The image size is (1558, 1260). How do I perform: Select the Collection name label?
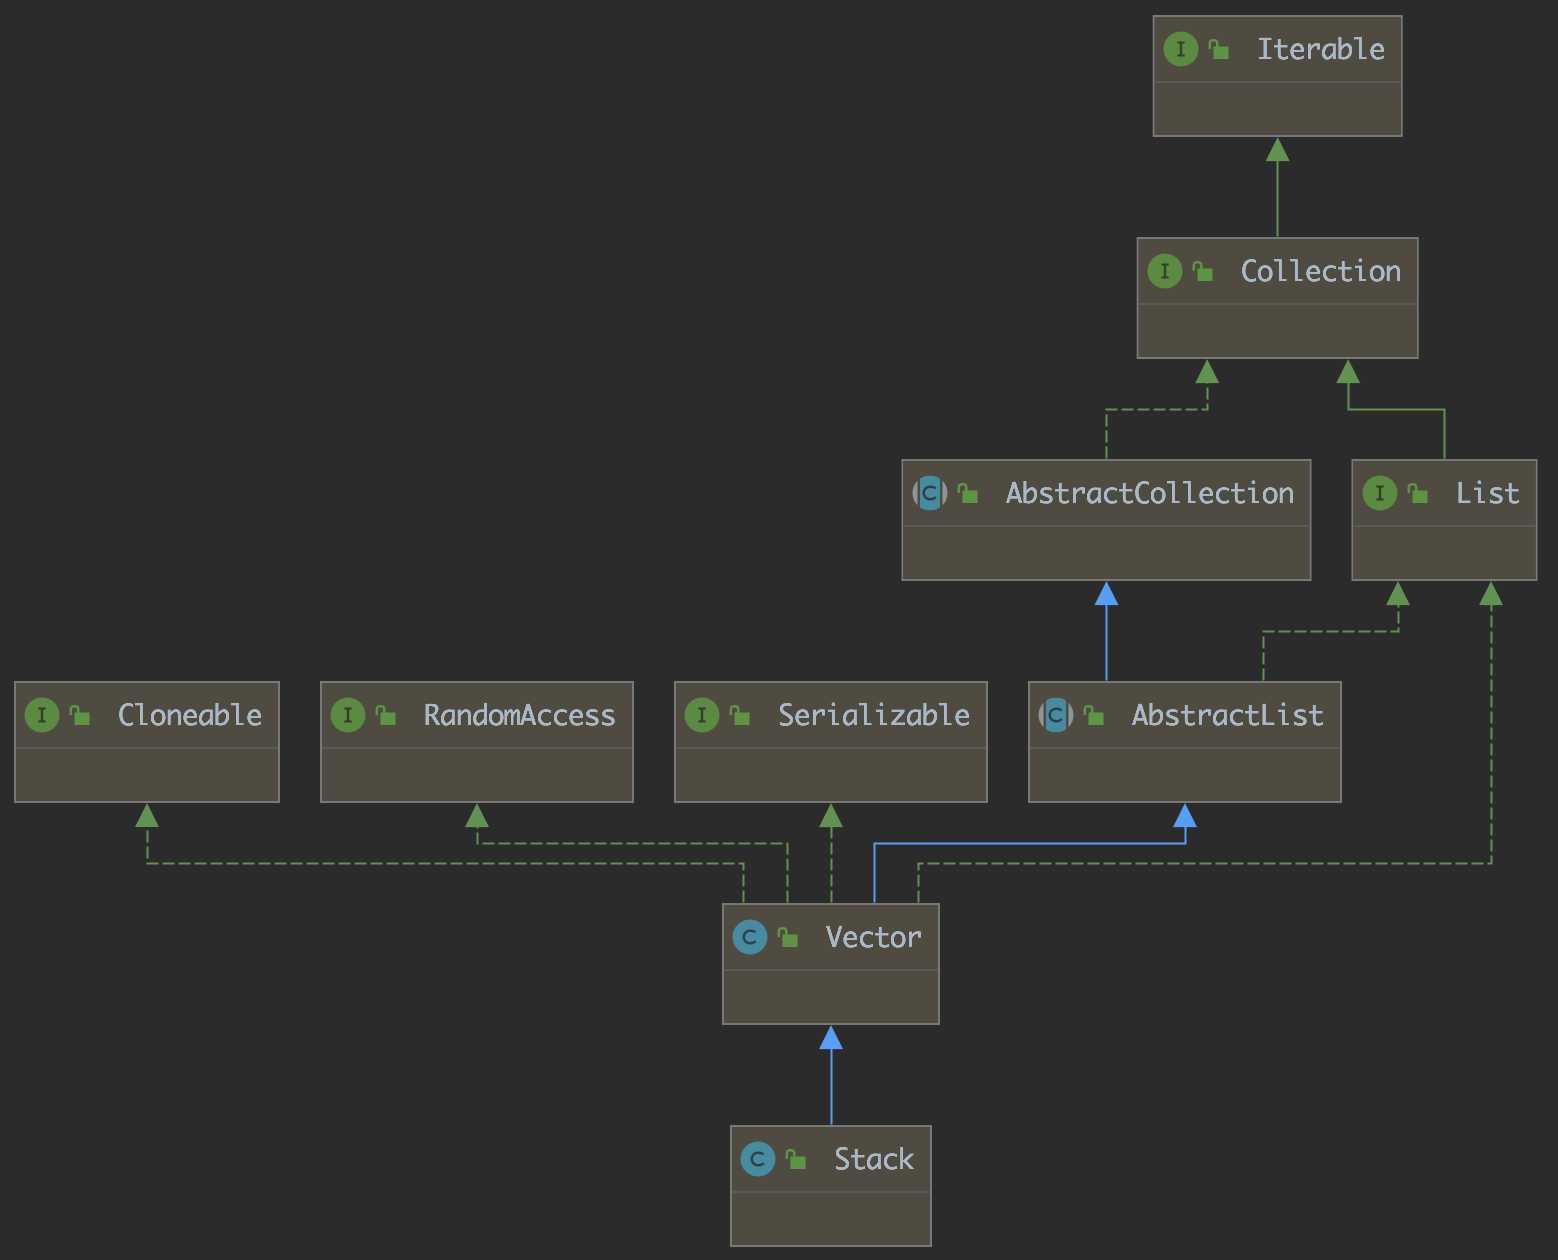click(x=1320, y=271)
